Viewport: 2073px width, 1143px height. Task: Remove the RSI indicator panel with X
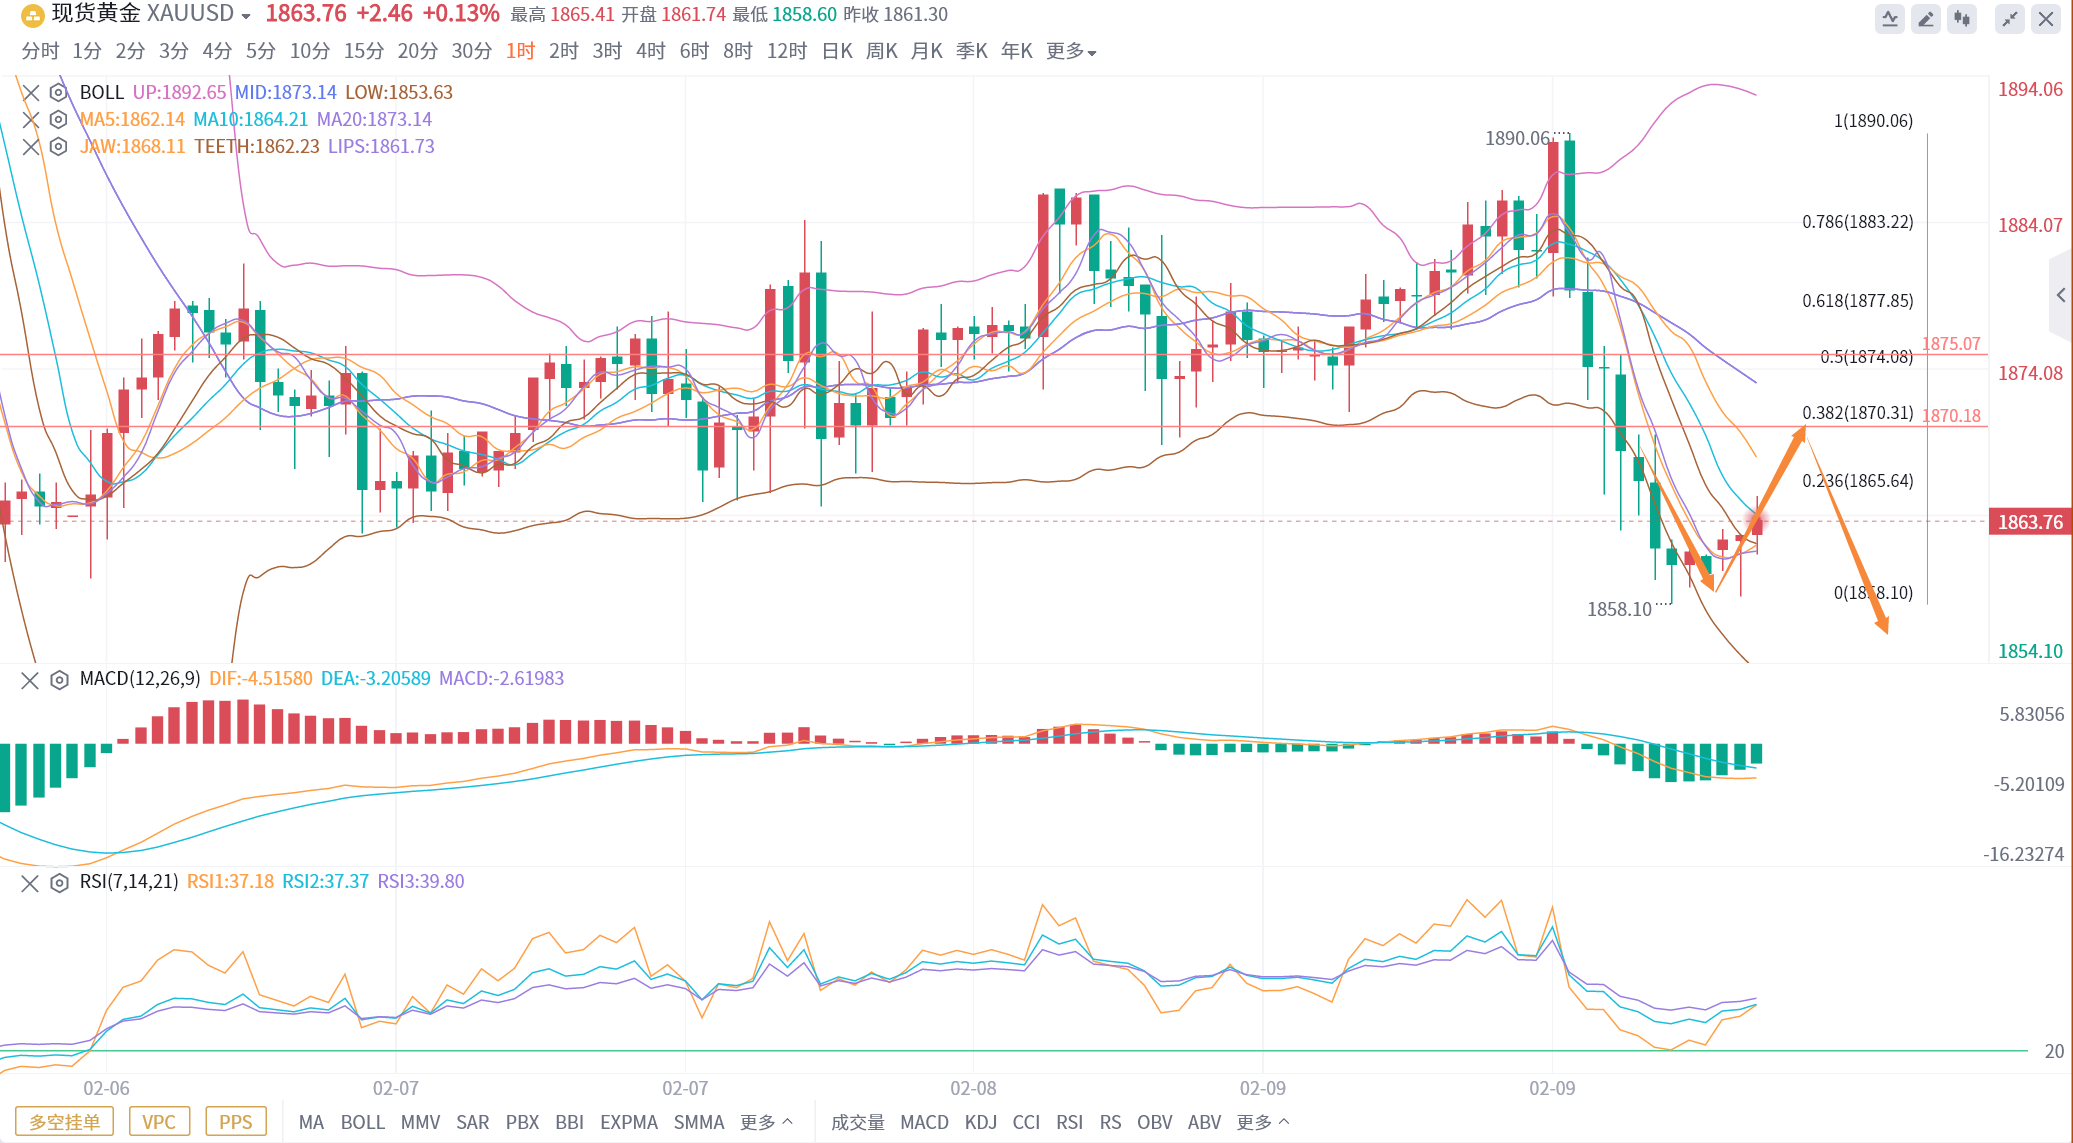coord(30,883)
